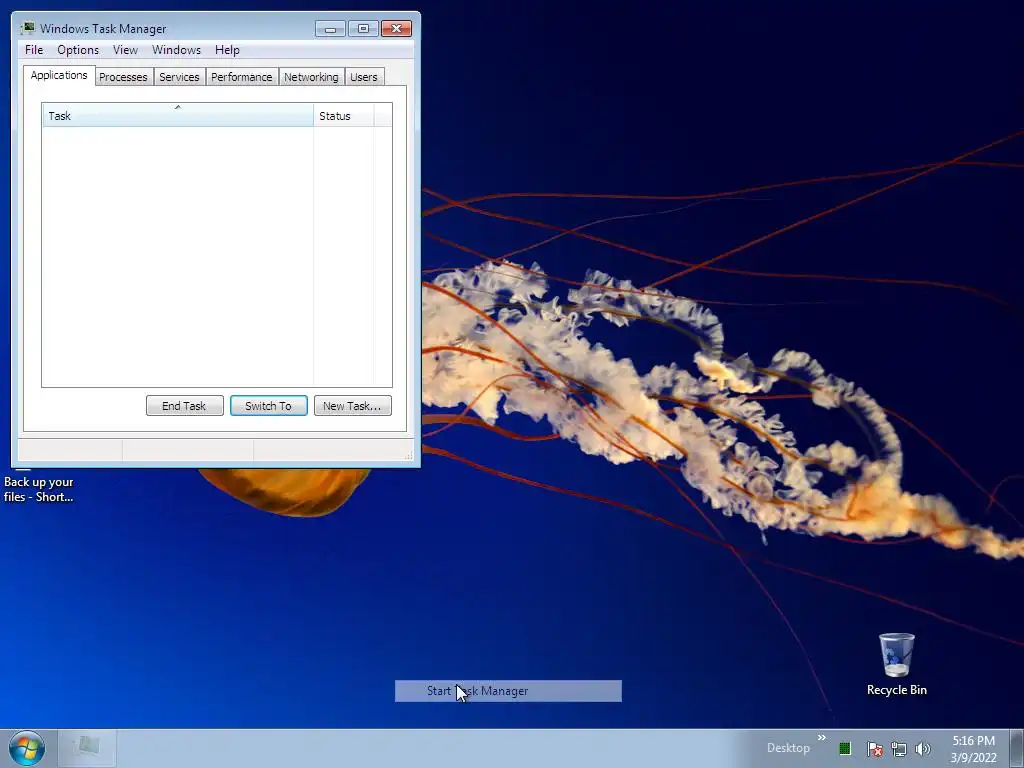Screen dimensions: 1024x768
Task: Open the Options menu
Action: tap(78, 50)
